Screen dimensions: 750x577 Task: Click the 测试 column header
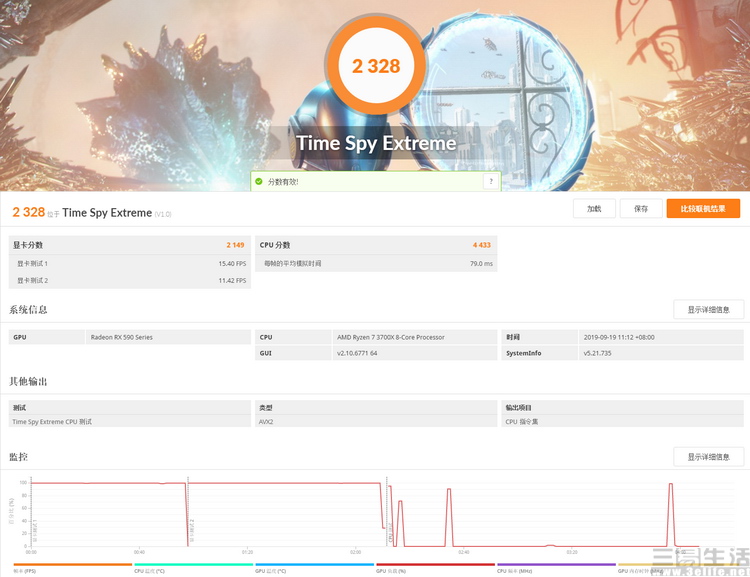pyautogui.click(x=130, y=408)
